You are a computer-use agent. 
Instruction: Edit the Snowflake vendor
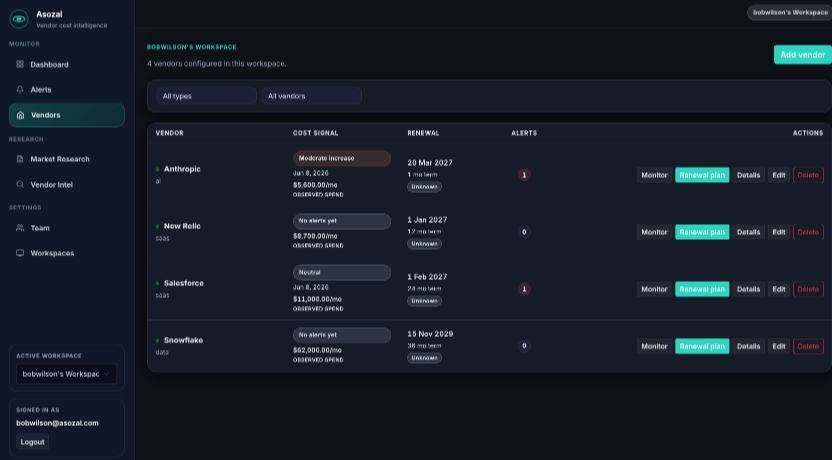click(x=778, y=346)
